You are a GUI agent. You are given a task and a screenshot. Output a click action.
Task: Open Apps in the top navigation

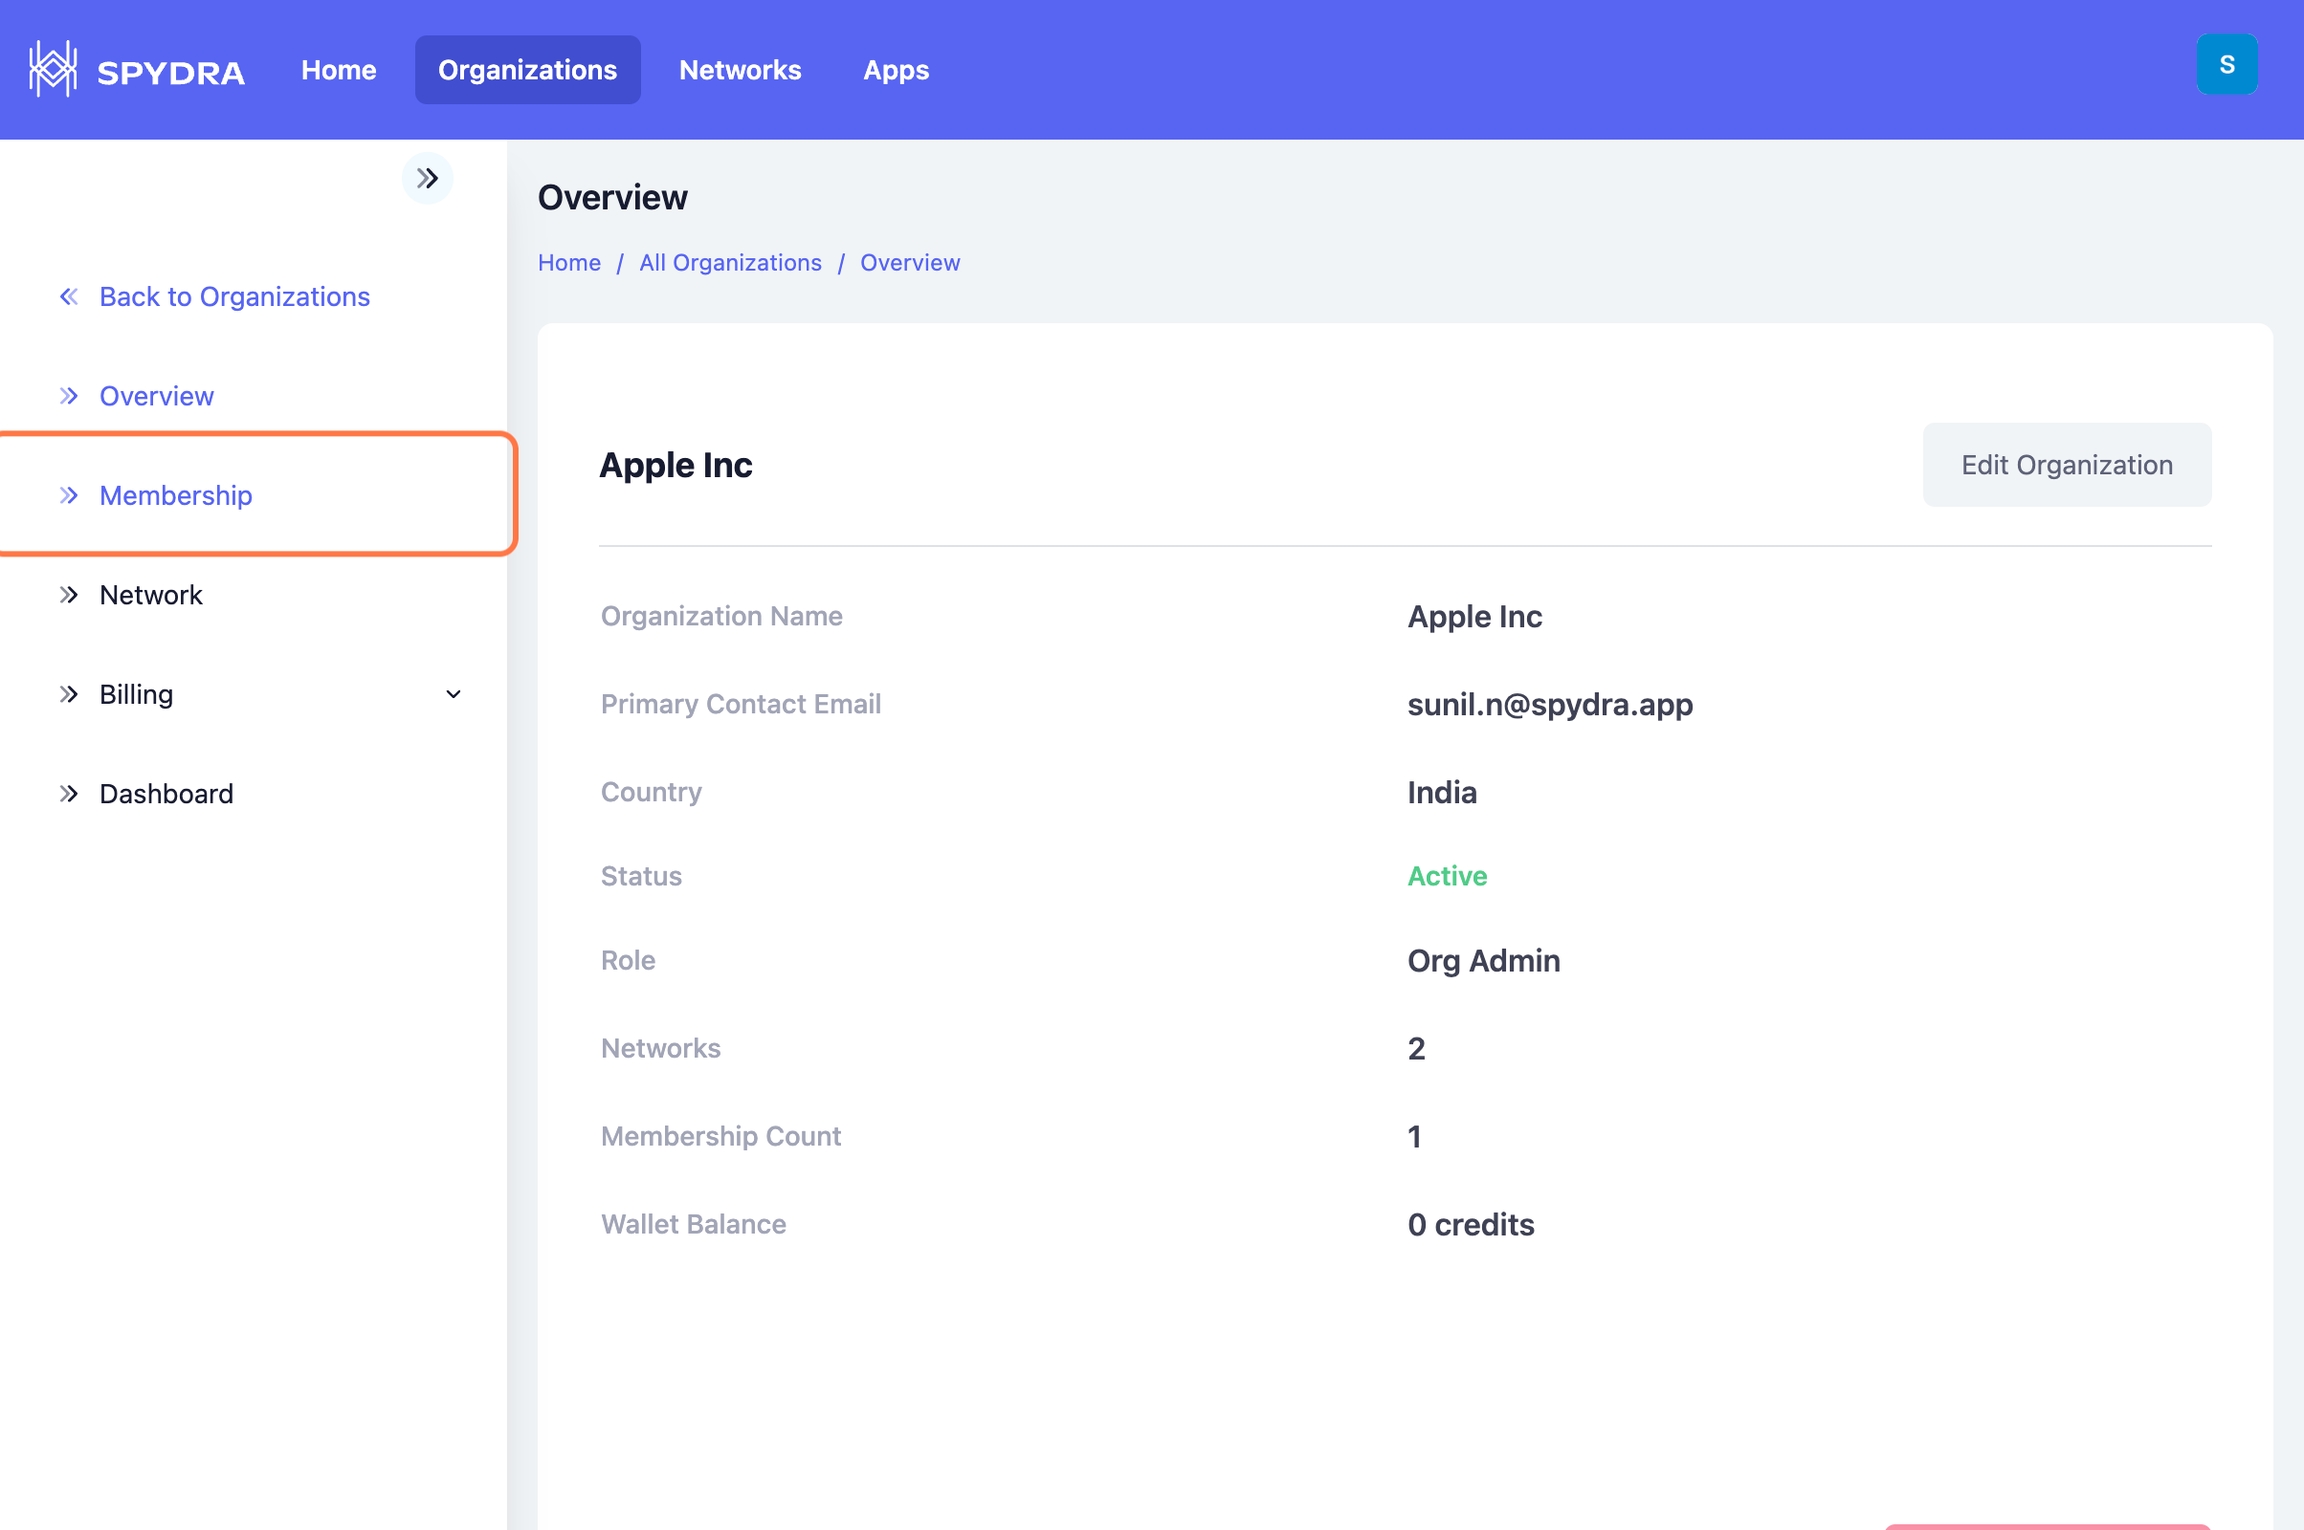pyautogui.click(x=895, y=70)
